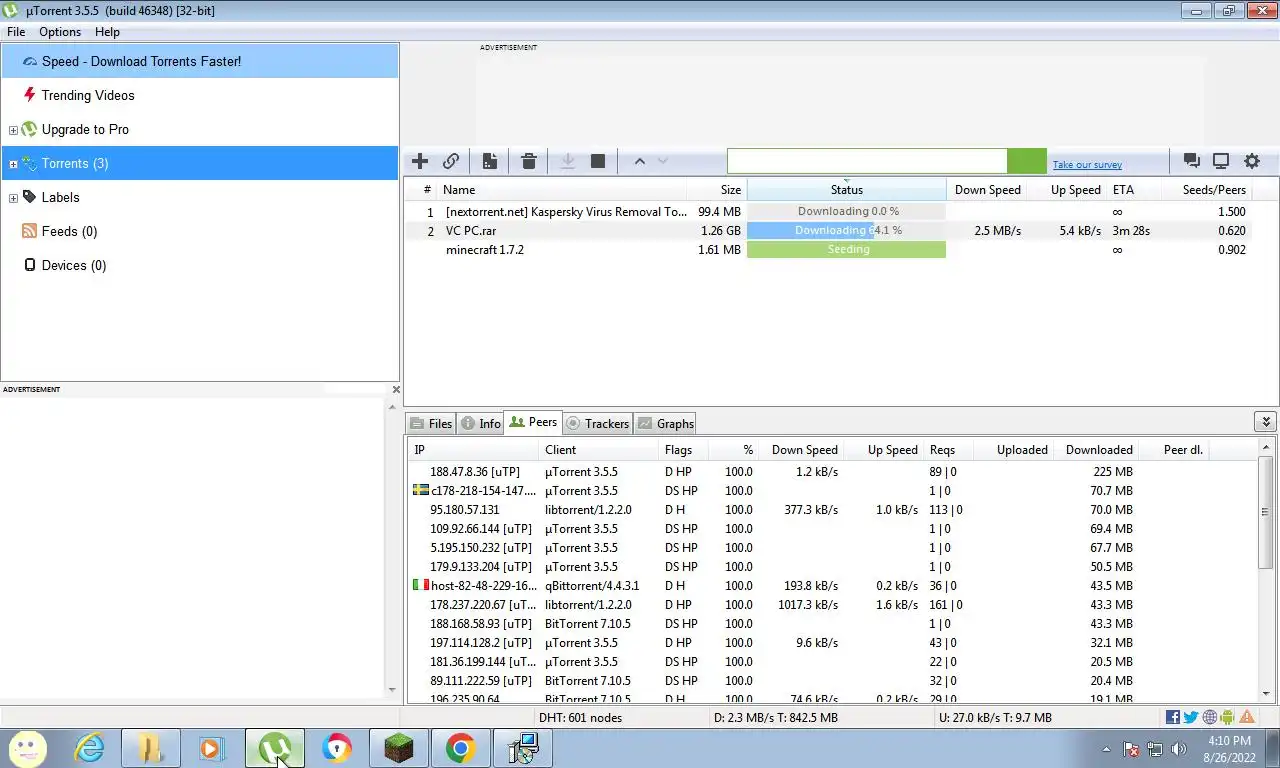Open Internet Explorer from the taskbar
This screenshot has height=768, width=1280.
pyautogui.click(x=90, y=748)
